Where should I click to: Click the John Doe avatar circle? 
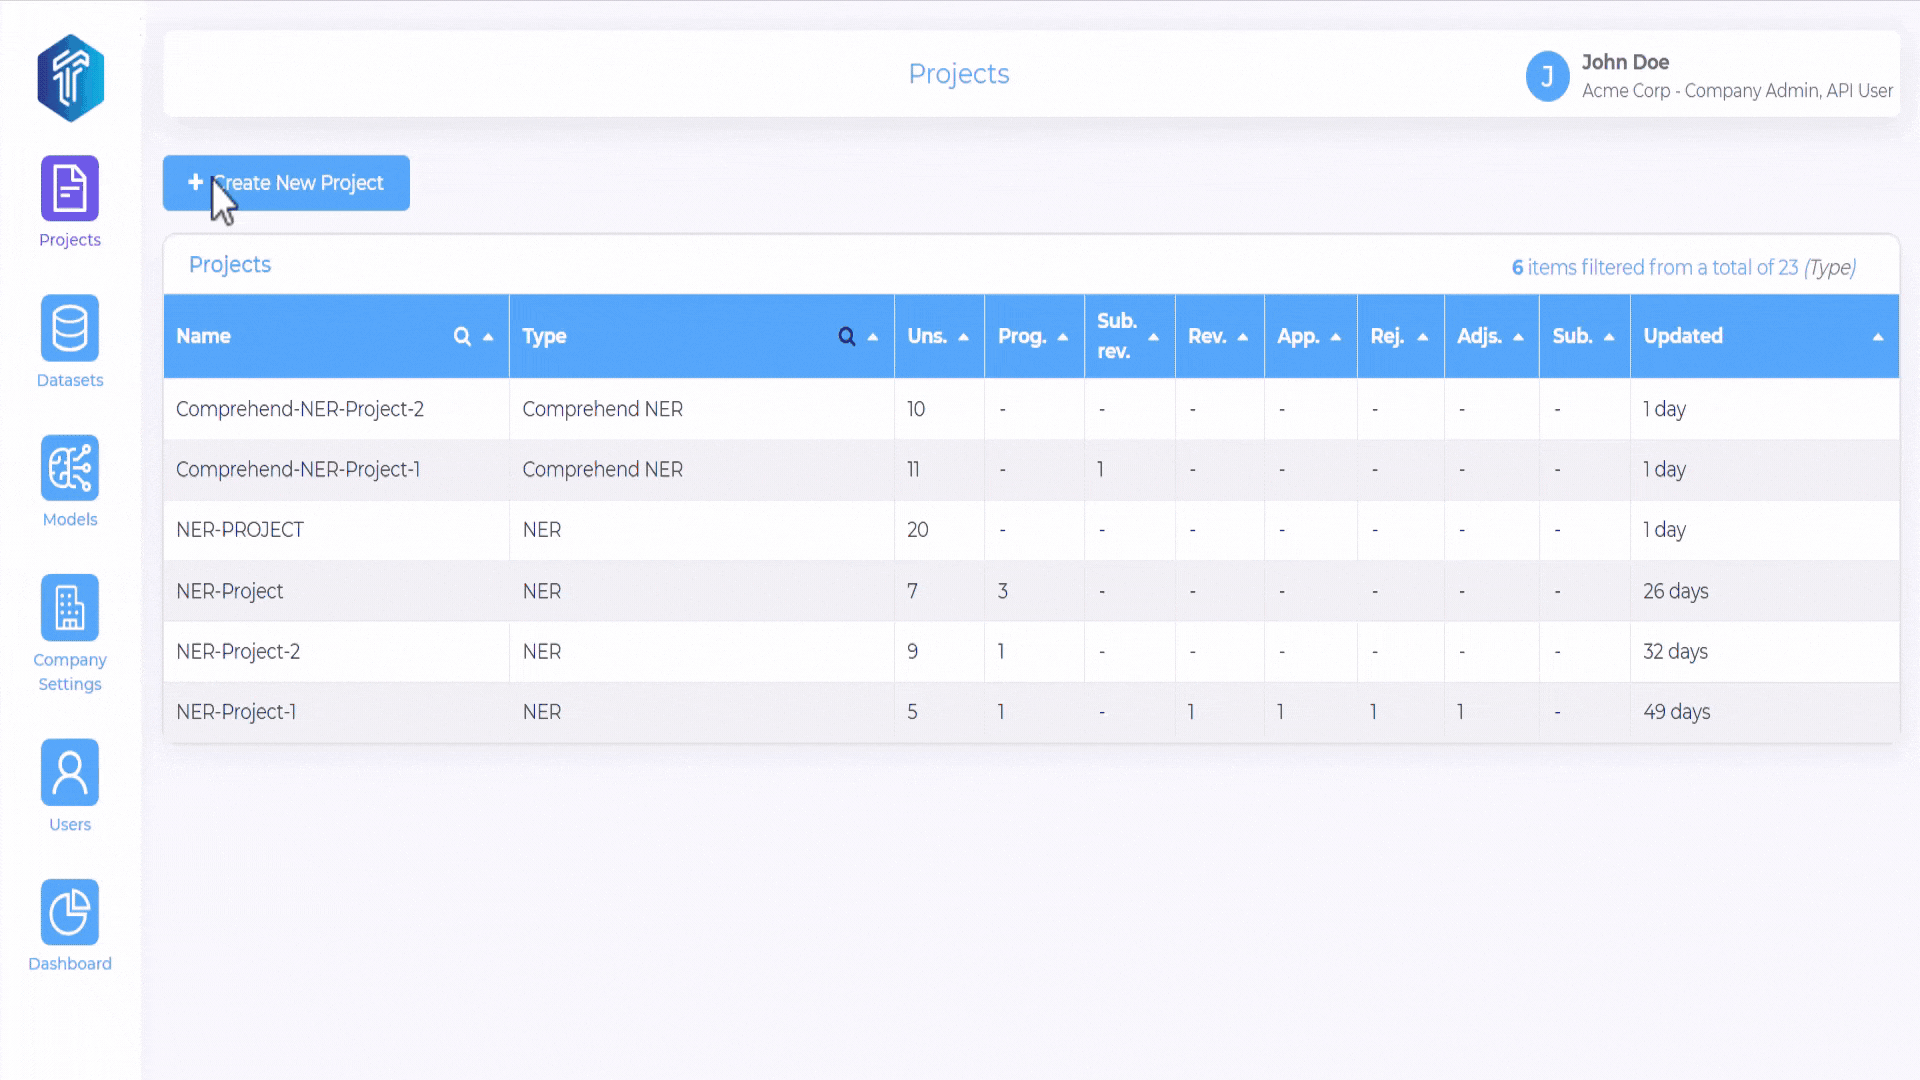[x=1547, y=76]
